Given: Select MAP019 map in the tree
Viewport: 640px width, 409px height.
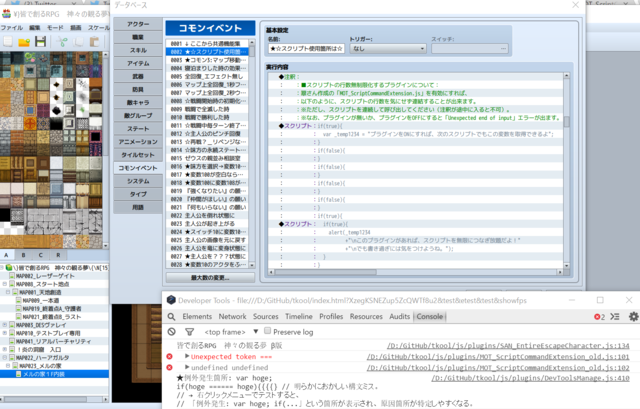Looking at the screenshot, I should pos(51,309).
